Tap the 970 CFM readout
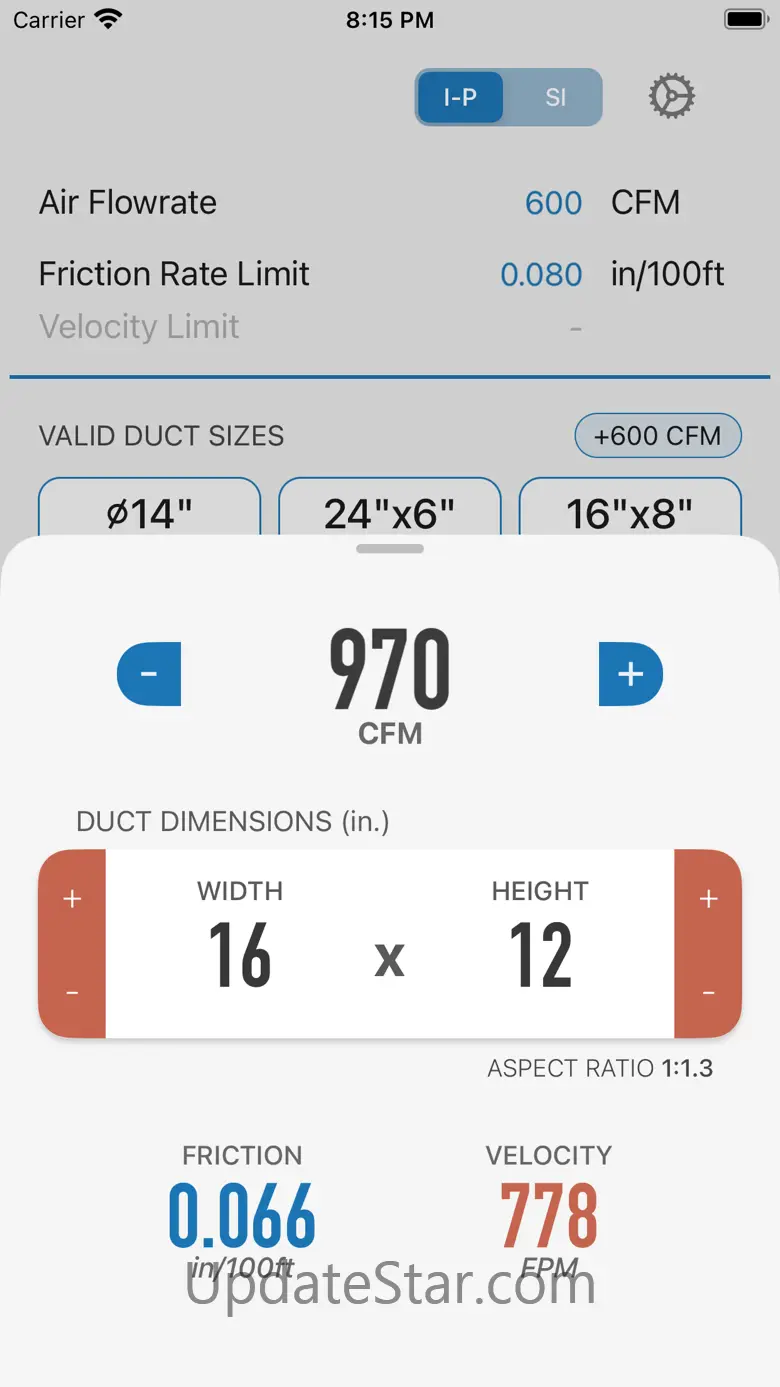 pos(390,670)
